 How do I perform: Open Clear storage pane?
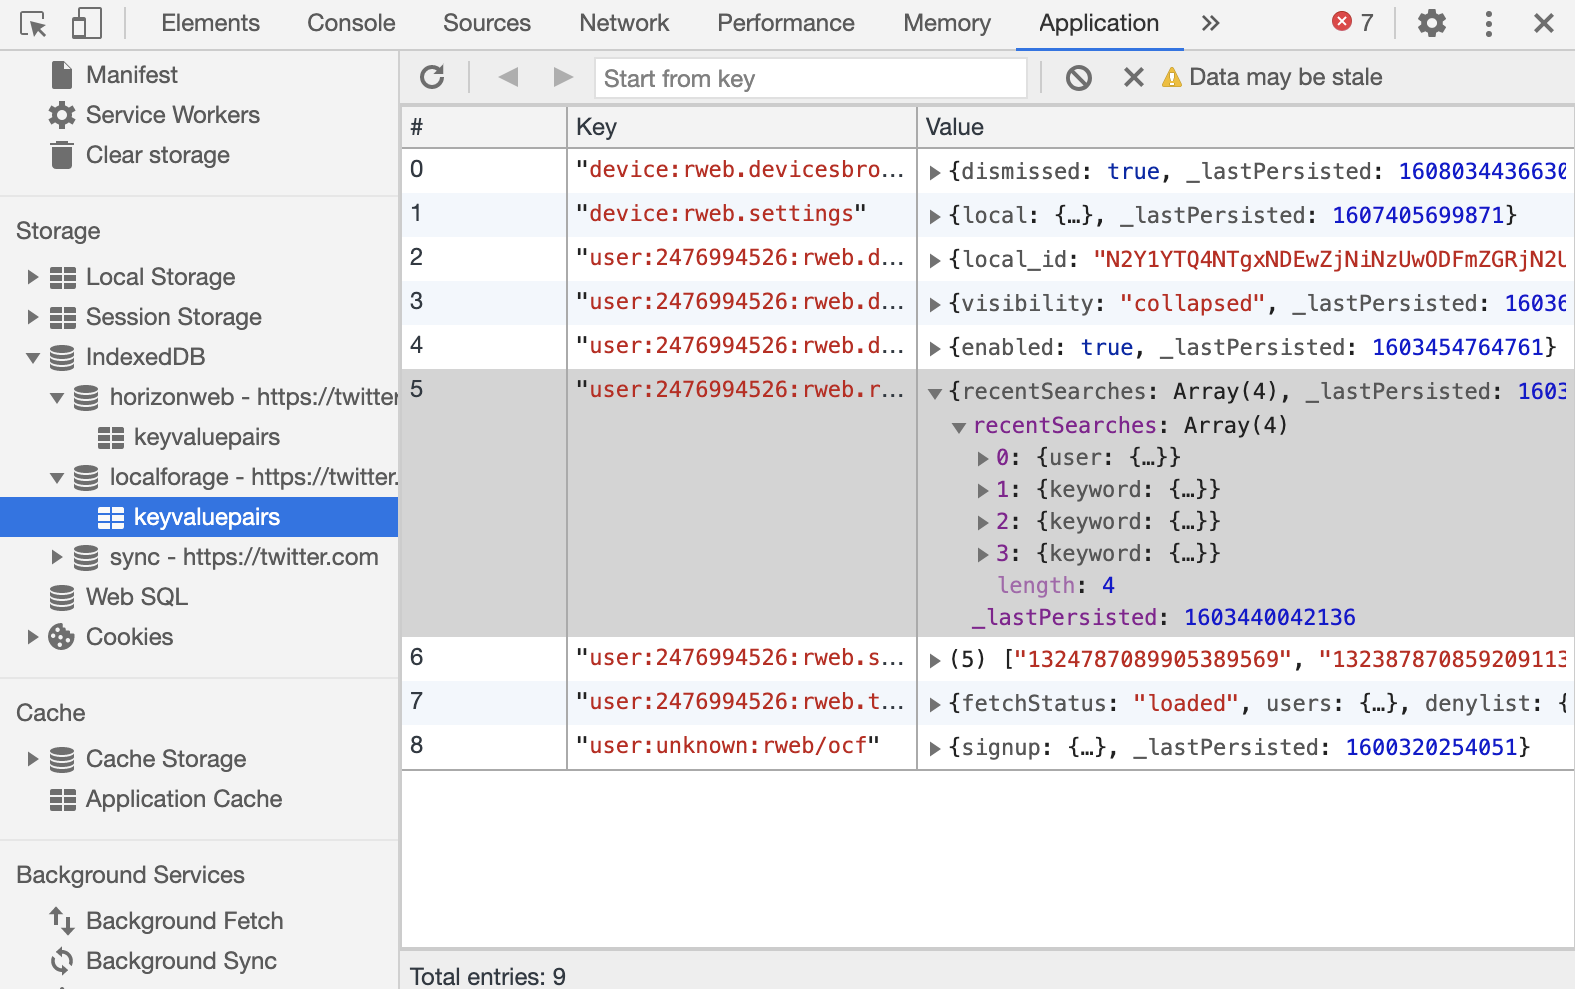point(157,155)
